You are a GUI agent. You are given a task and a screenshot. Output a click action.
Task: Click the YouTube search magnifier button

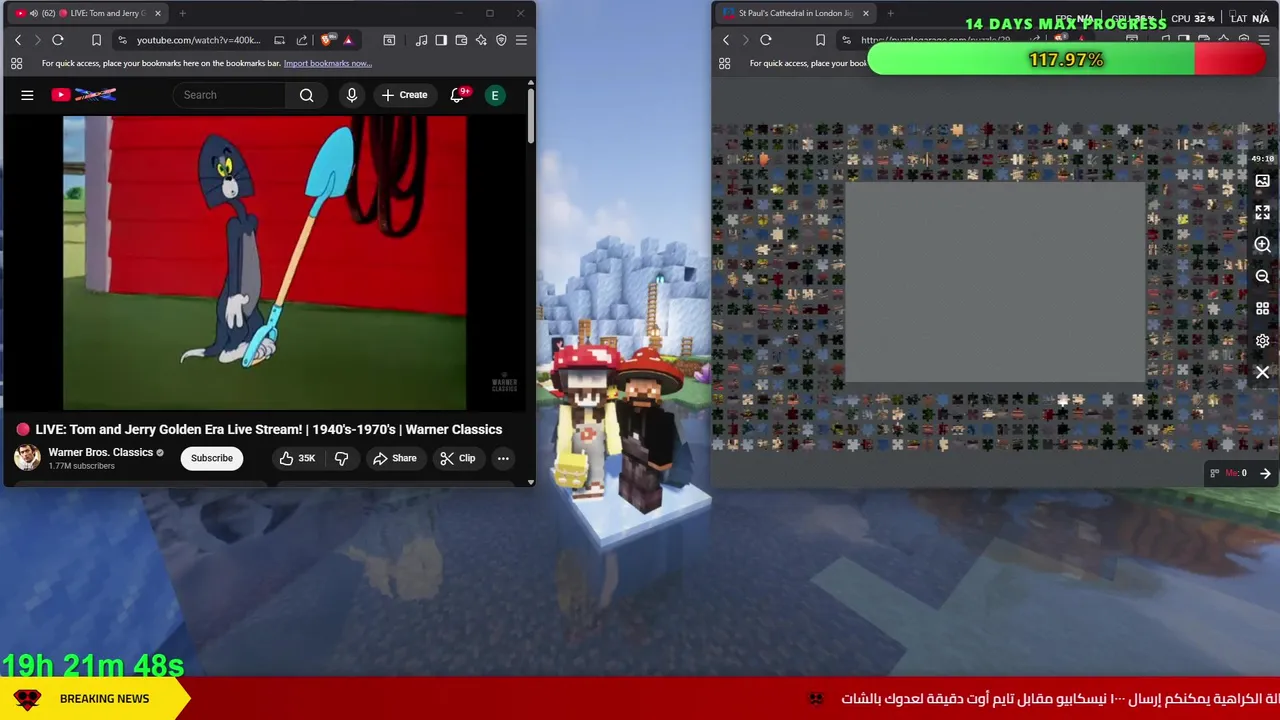tap(307, 95)
